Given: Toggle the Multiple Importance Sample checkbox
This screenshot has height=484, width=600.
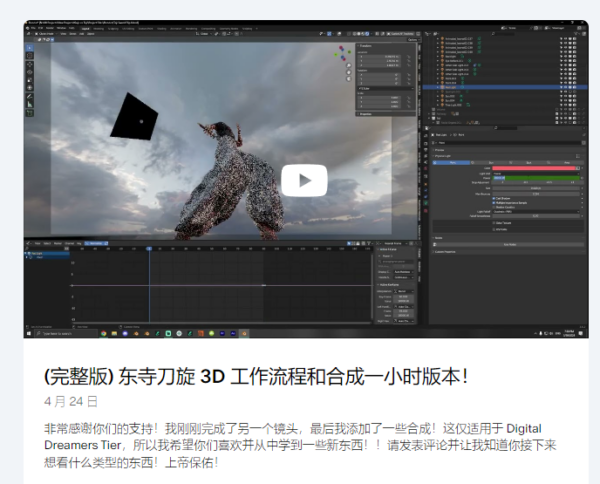Looking at the screenshot, I should pos(492,202).
